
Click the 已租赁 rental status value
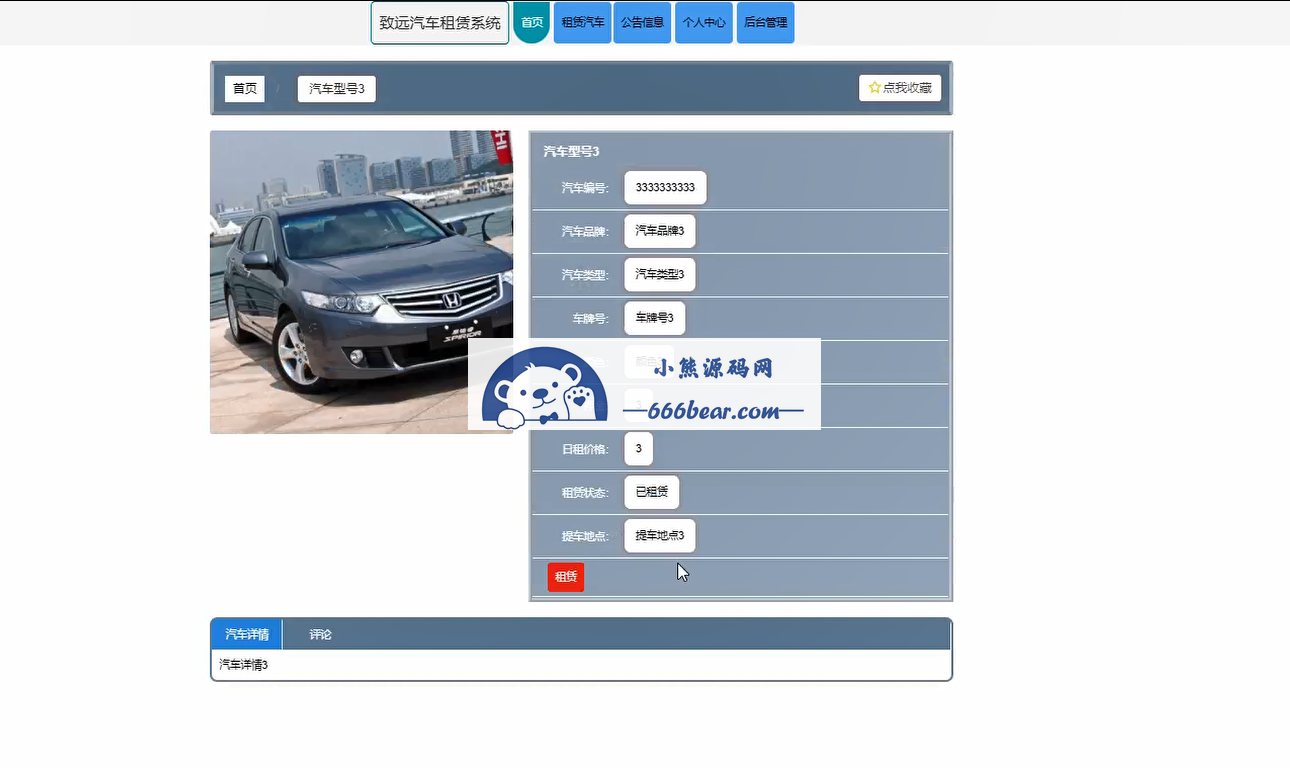click(652, 492)
